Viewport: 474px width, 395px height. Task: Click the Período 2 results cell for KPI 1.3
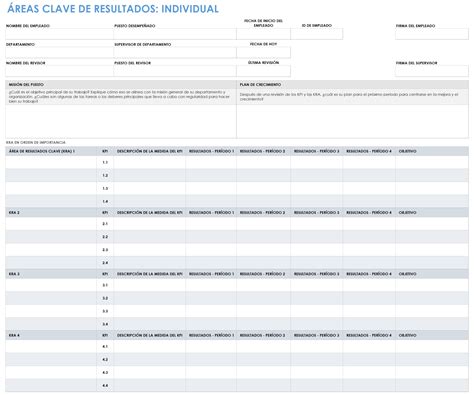(x=263, y=188)
